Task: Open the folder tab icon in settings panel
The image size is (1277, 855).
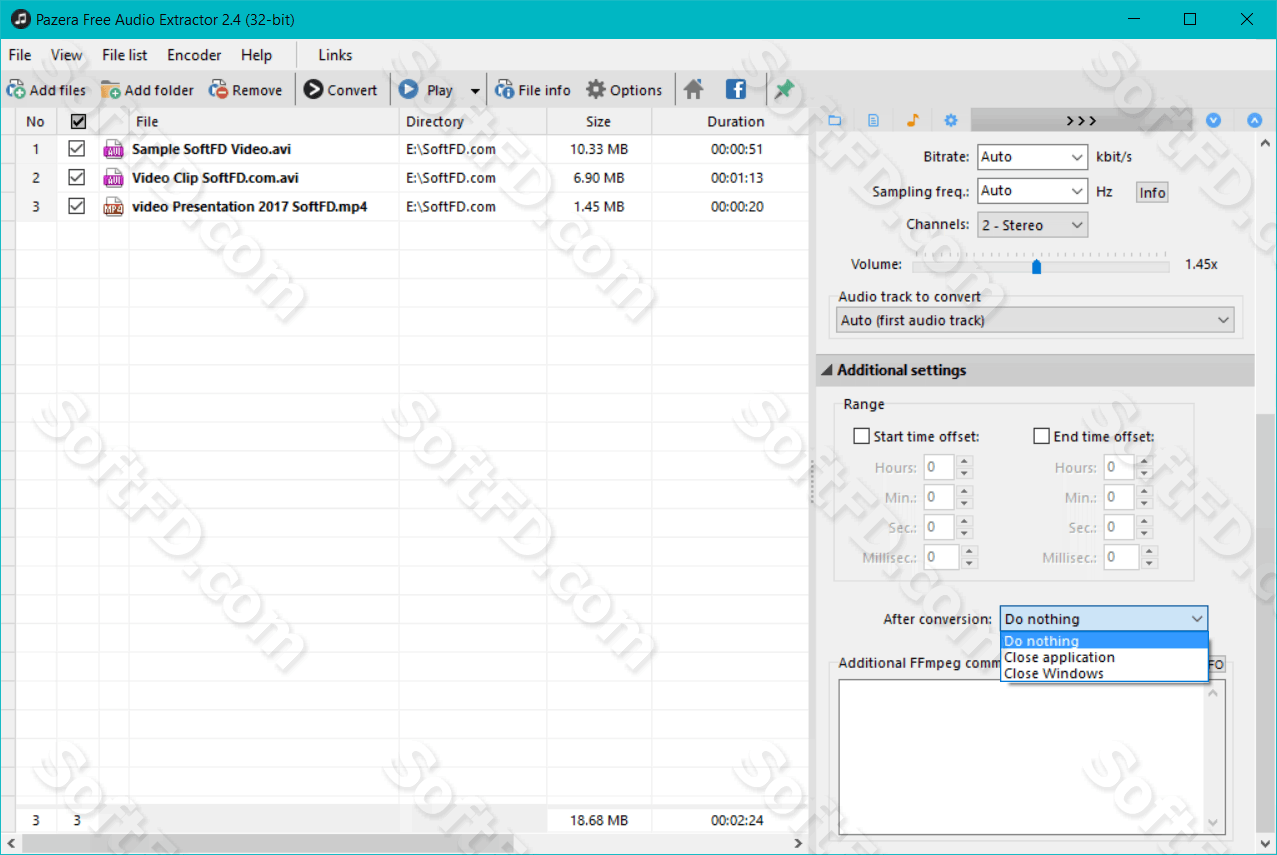Action: coord(835,121)
